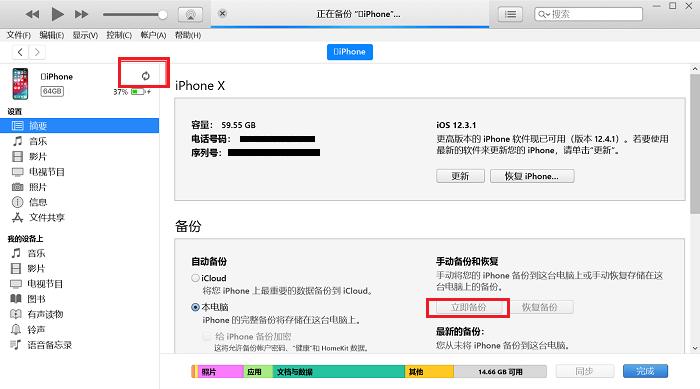Click the 14.66 GB 可用 free space segment

[x=500, y=372]
